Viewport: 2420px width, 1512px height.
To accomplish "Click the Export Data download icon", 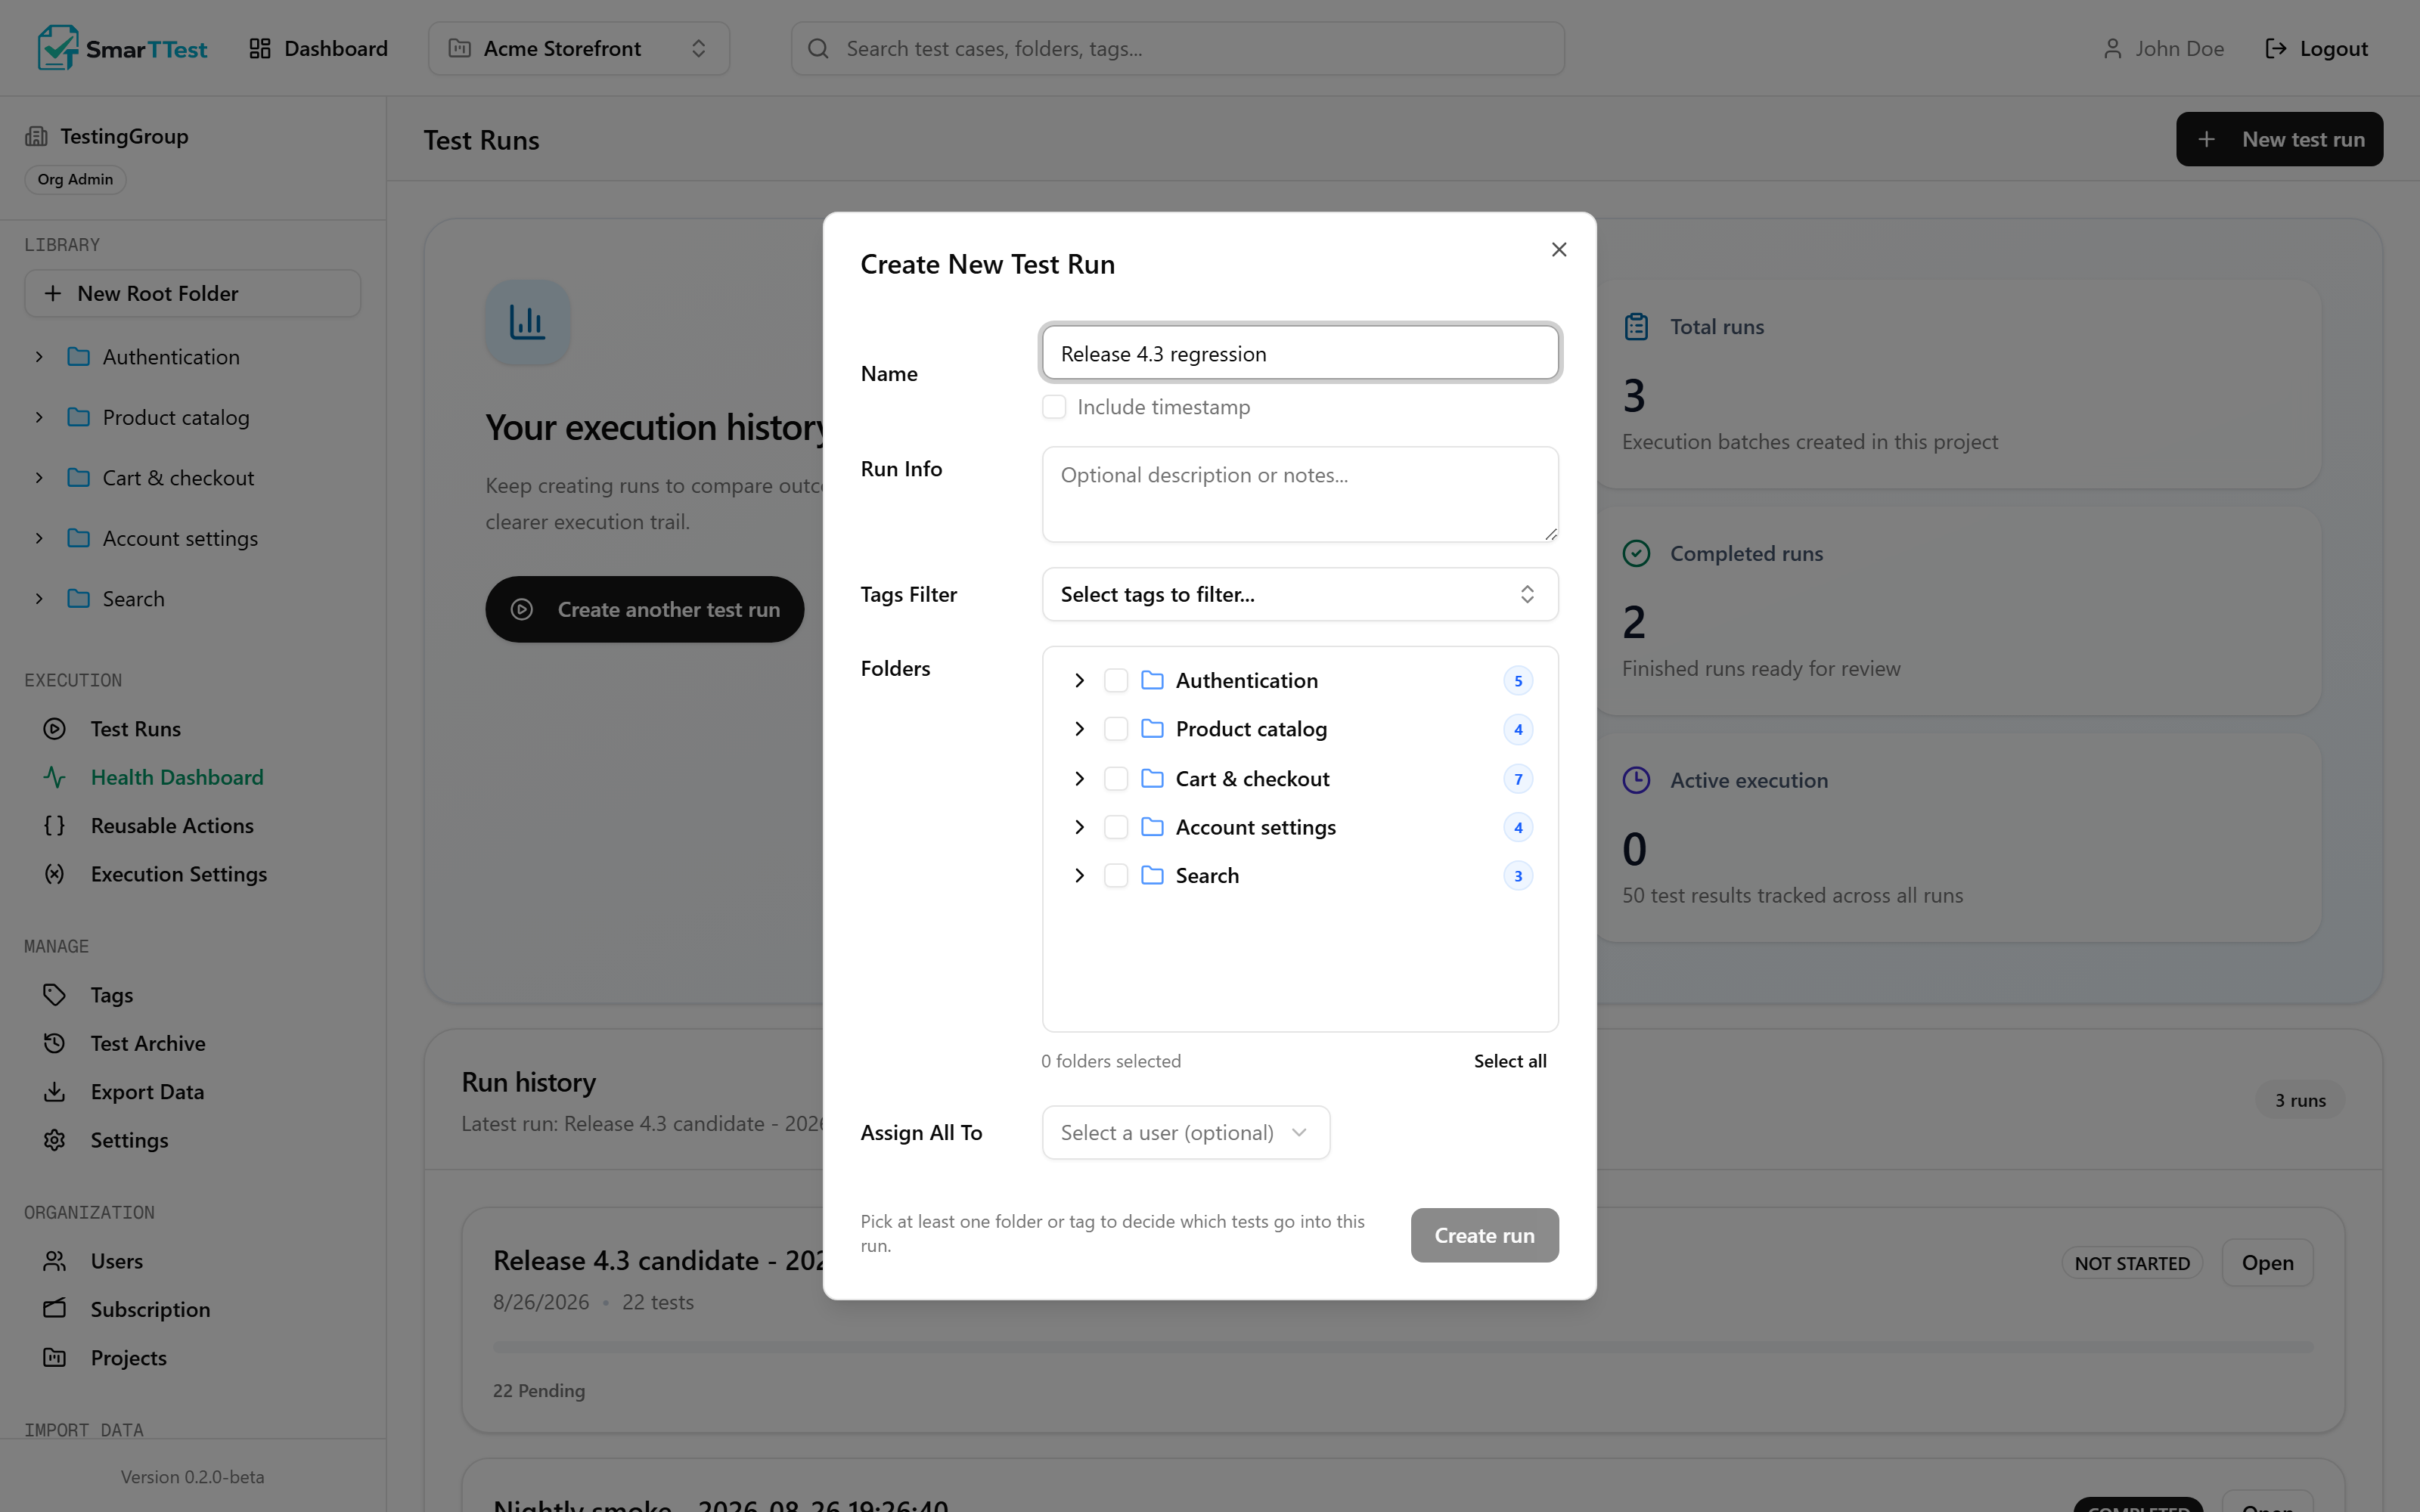I will [x=55, y=1092].
